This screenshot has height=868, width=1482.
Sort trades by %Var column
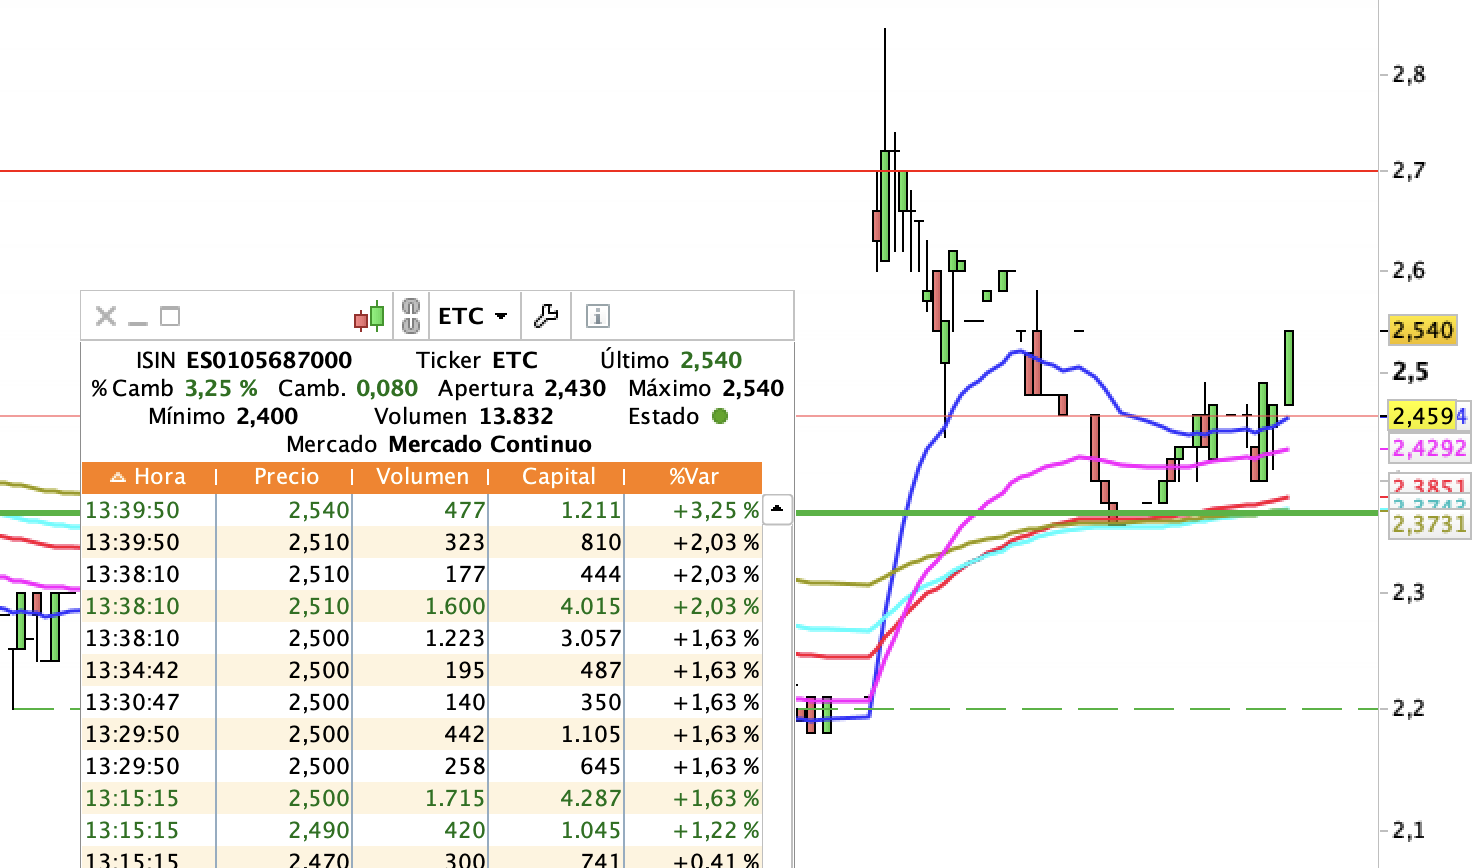point(694,477)
